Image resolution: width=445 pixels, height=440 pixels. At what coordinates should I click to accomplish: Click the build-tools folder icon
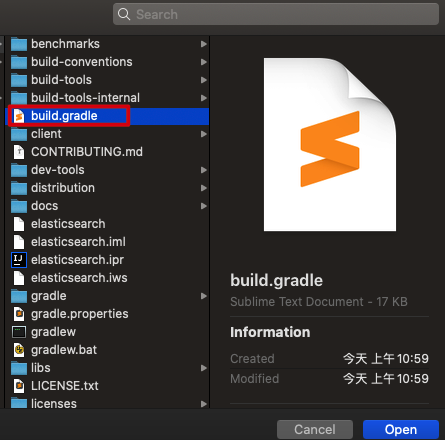(19, 80)
